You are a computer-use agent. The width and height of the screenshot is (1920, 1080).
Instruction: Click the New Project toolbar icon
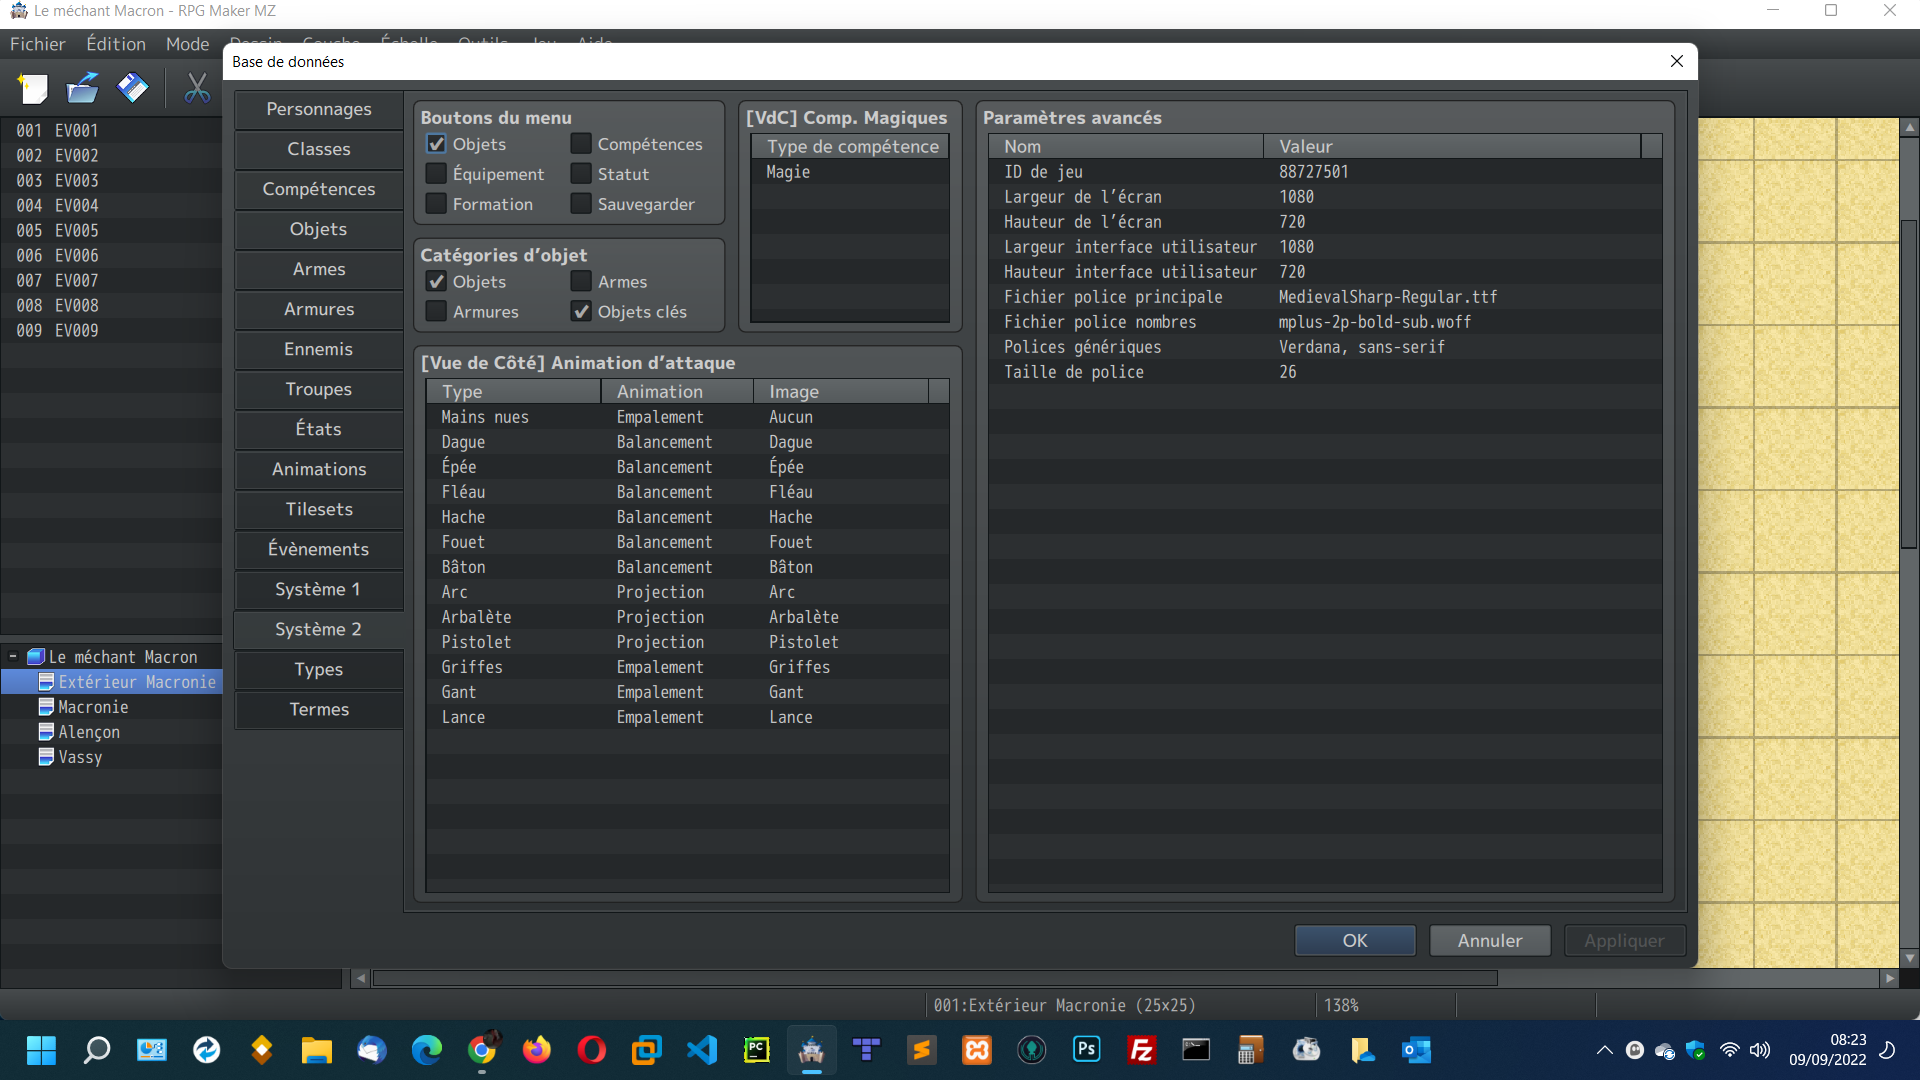pos(33,89)
